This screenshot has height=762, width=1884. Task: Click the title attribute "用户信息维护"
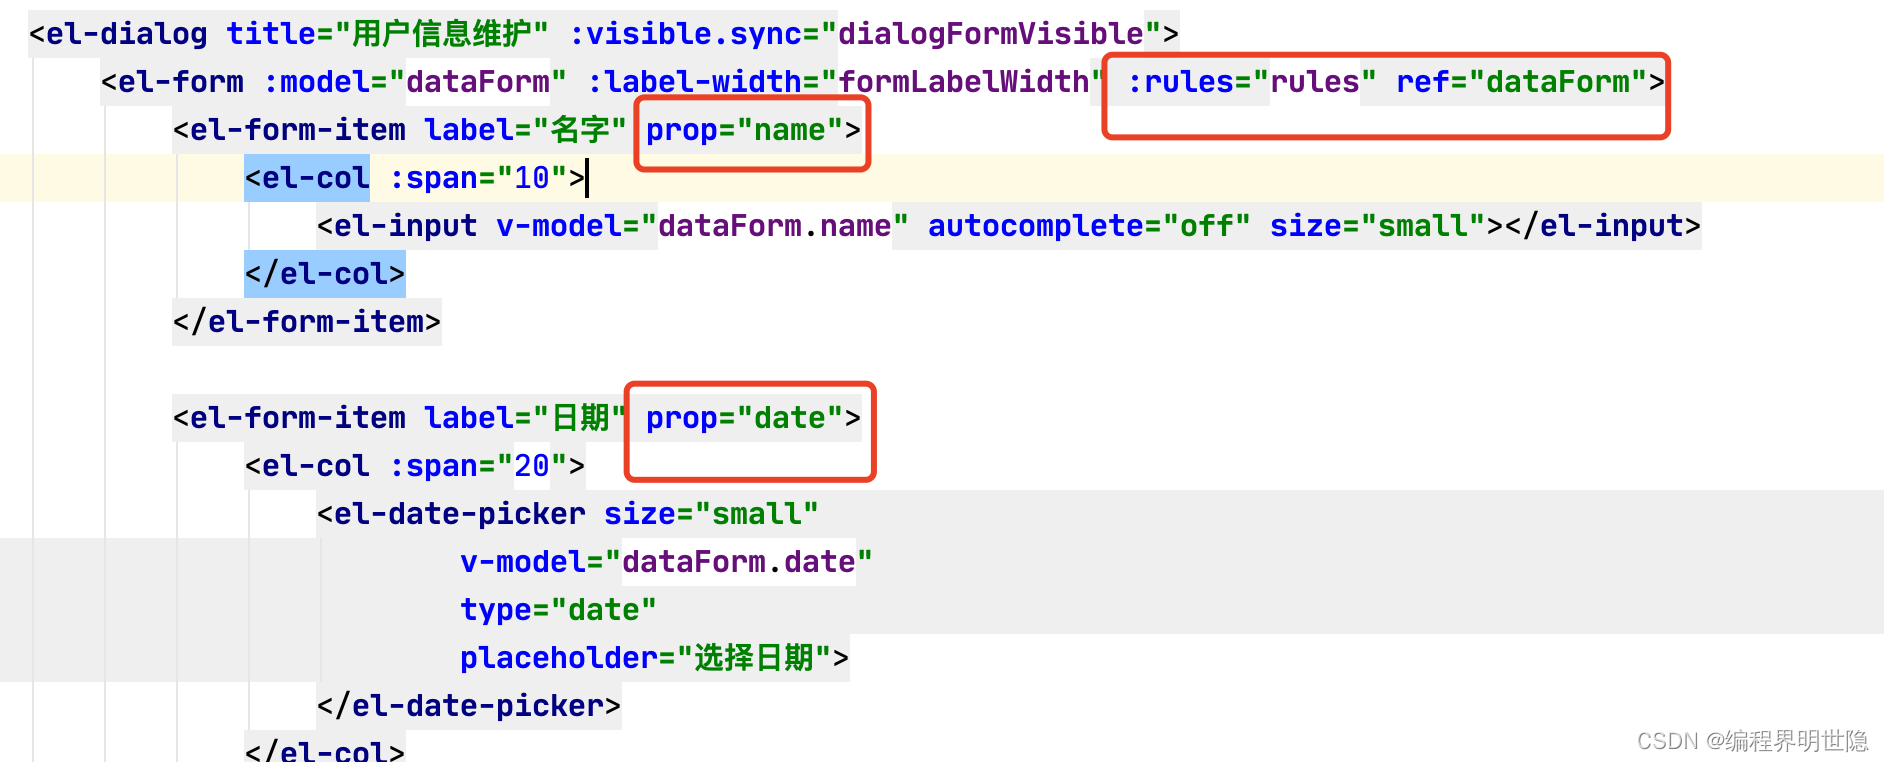coord(388,34)
